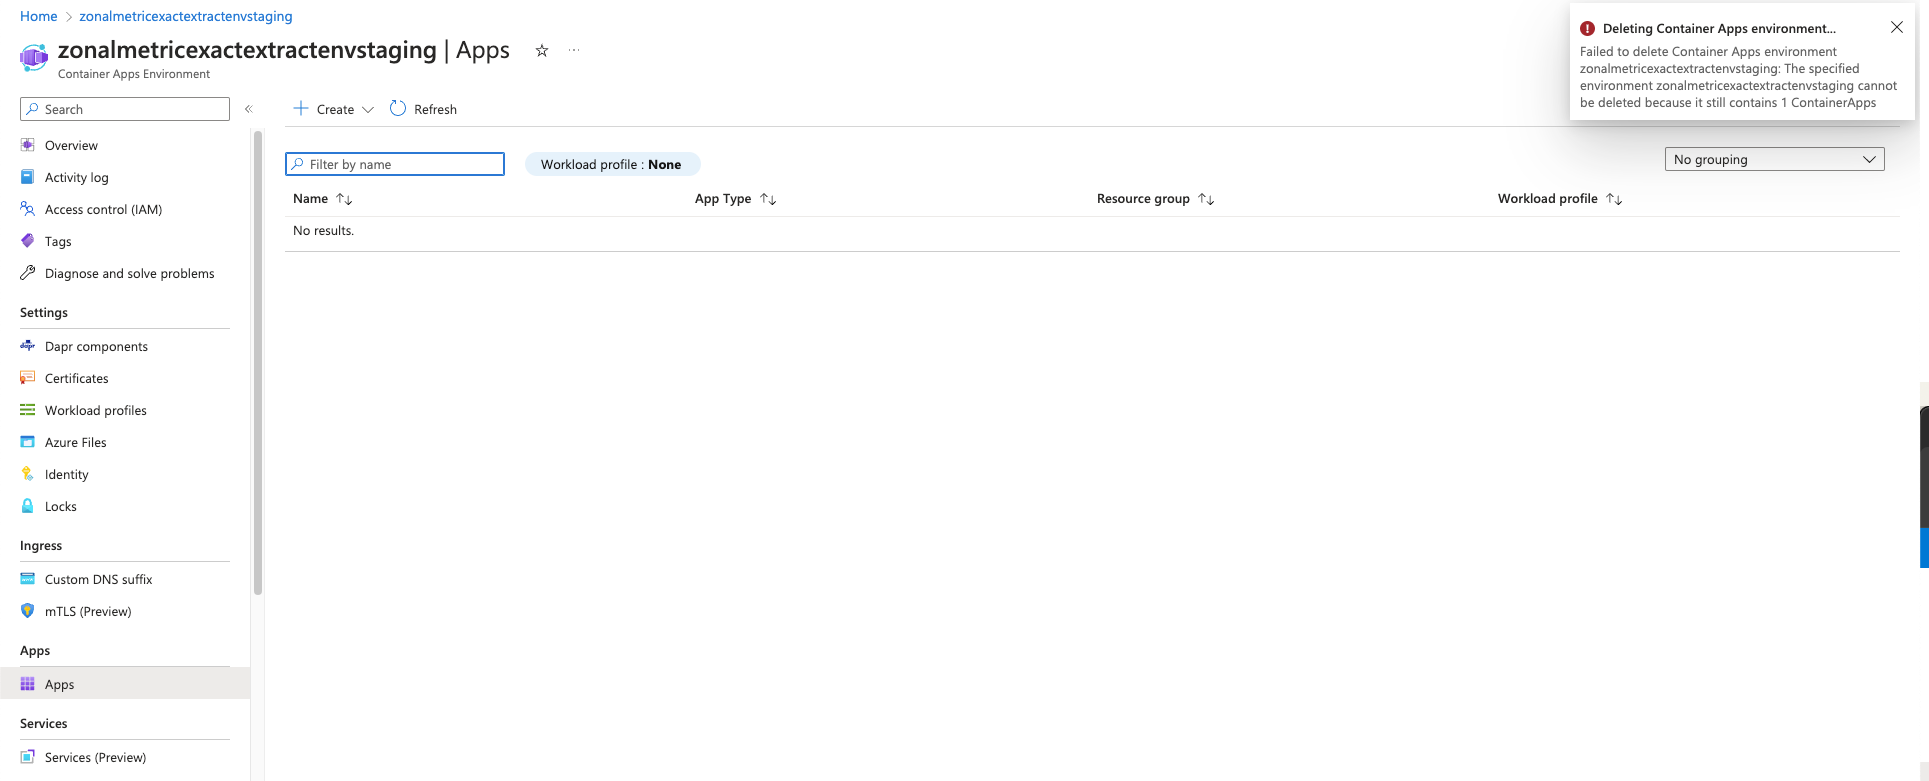Viewport: 1929px width, 781px height.
Task: Open the No grouping dropdown
Action: (1775, 159)
